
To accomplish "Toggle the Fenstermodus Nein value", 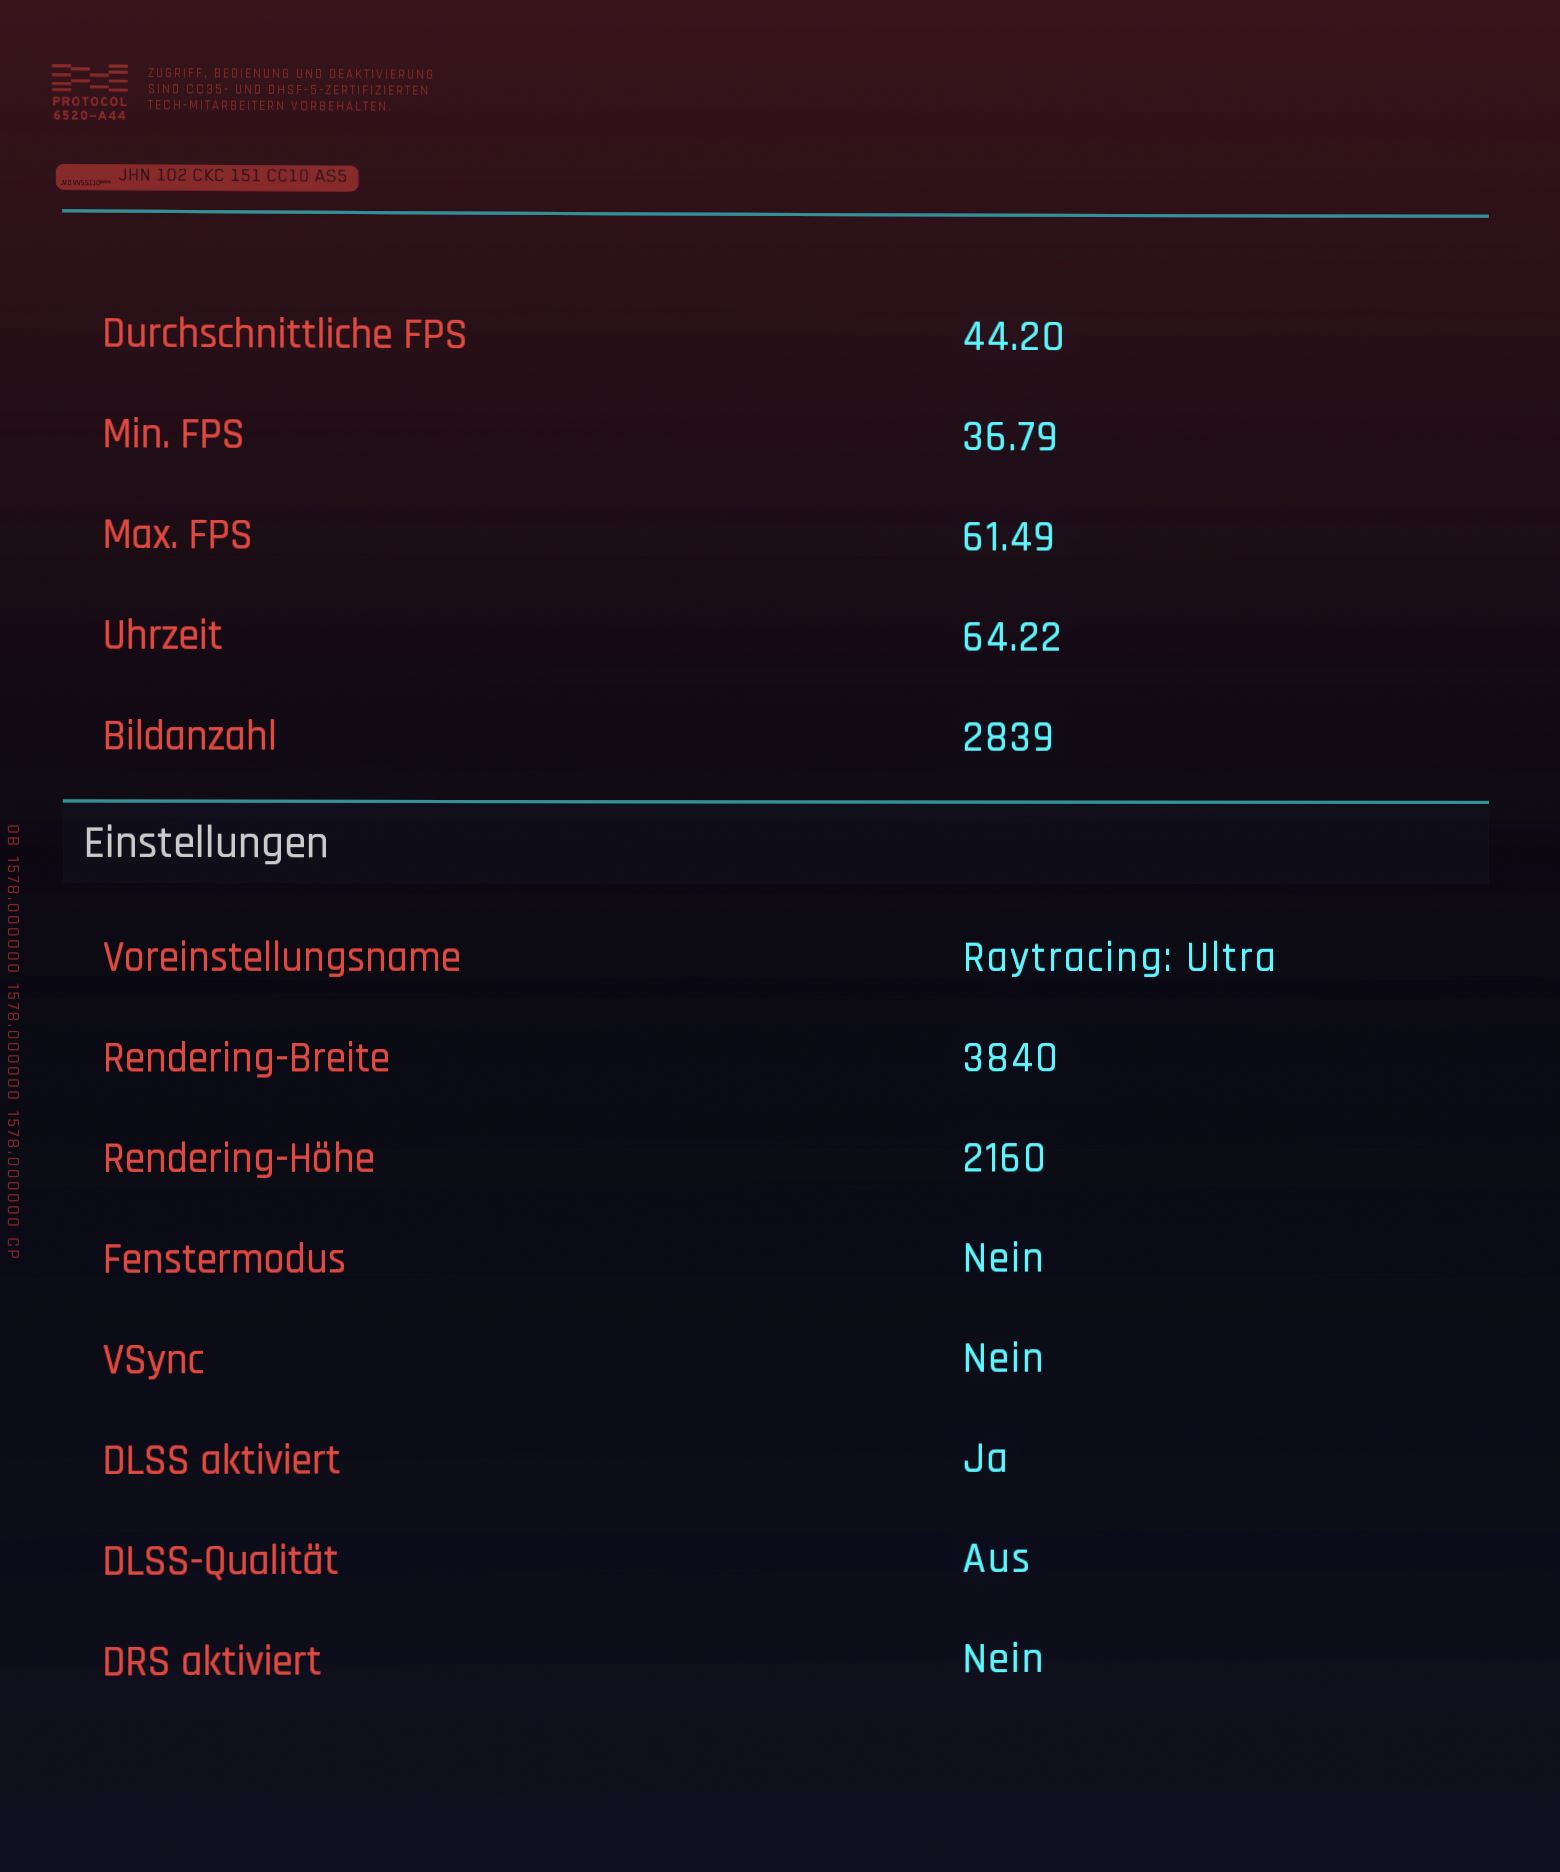I will point(1003,1258).
